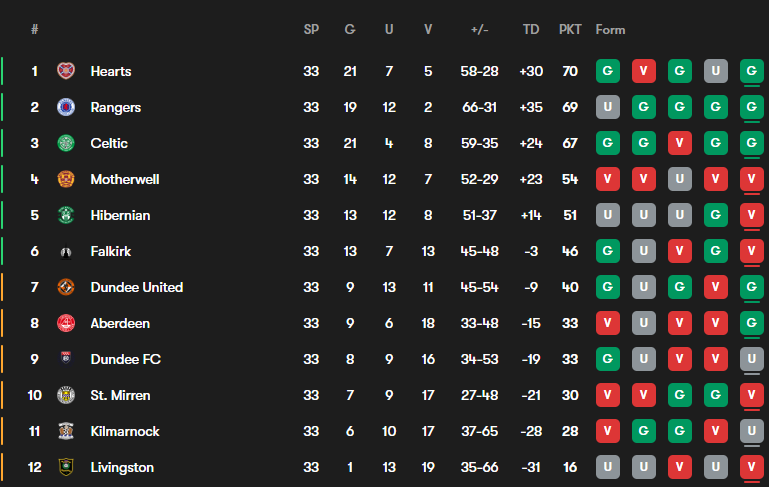Select Rangers' first grey U form badge
Image resolution: width=769 pixels, height=487 pixels.
(607, 107)
